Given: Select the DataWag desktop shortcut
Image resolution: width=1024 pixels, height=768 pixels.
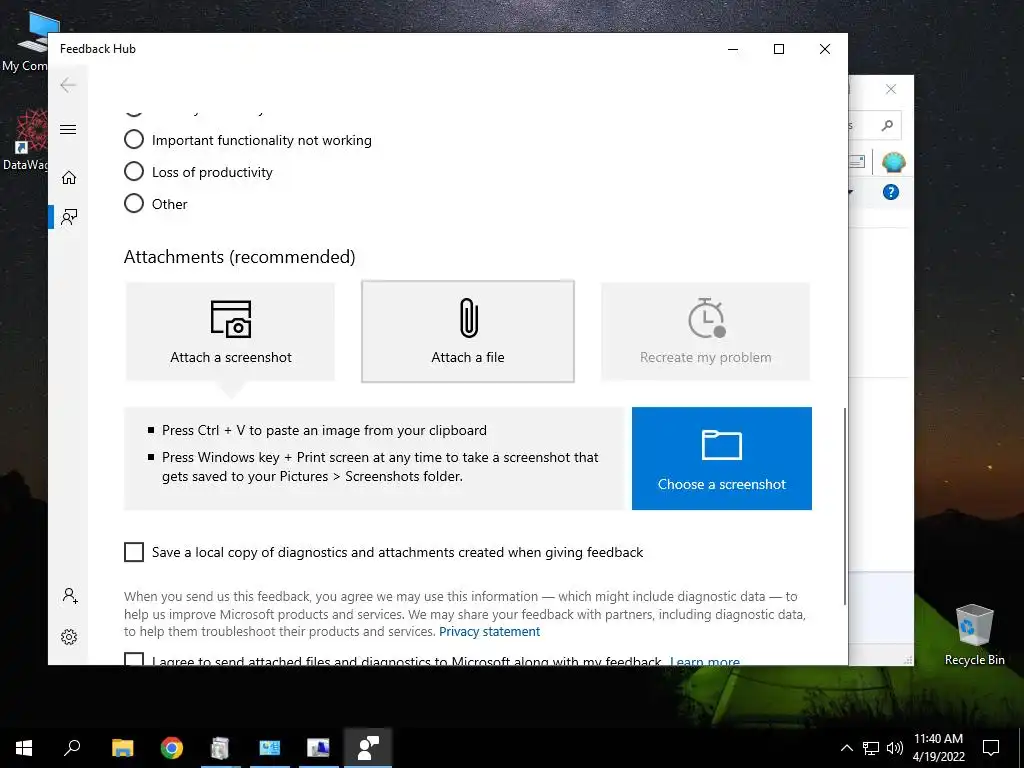Looking at the screenshot, I should tap(25, 140).
